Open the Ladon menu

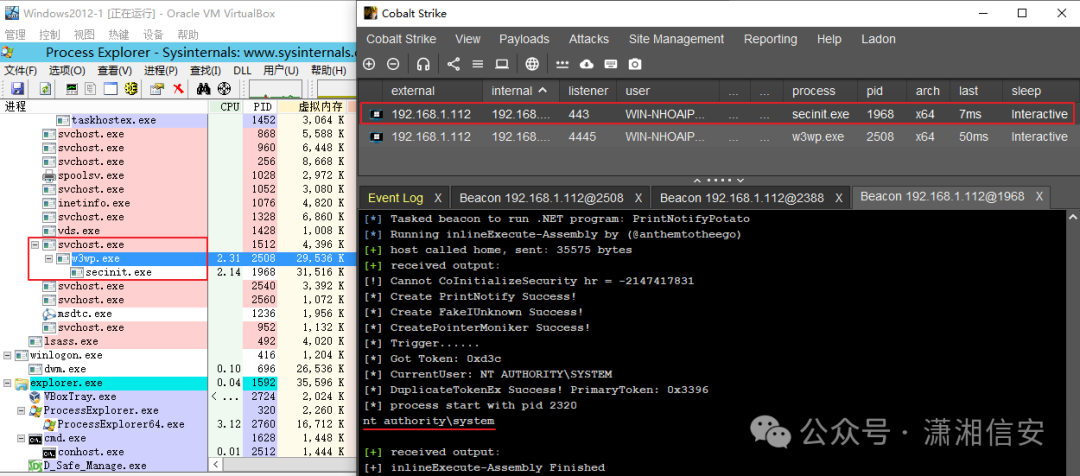point(878,39)
